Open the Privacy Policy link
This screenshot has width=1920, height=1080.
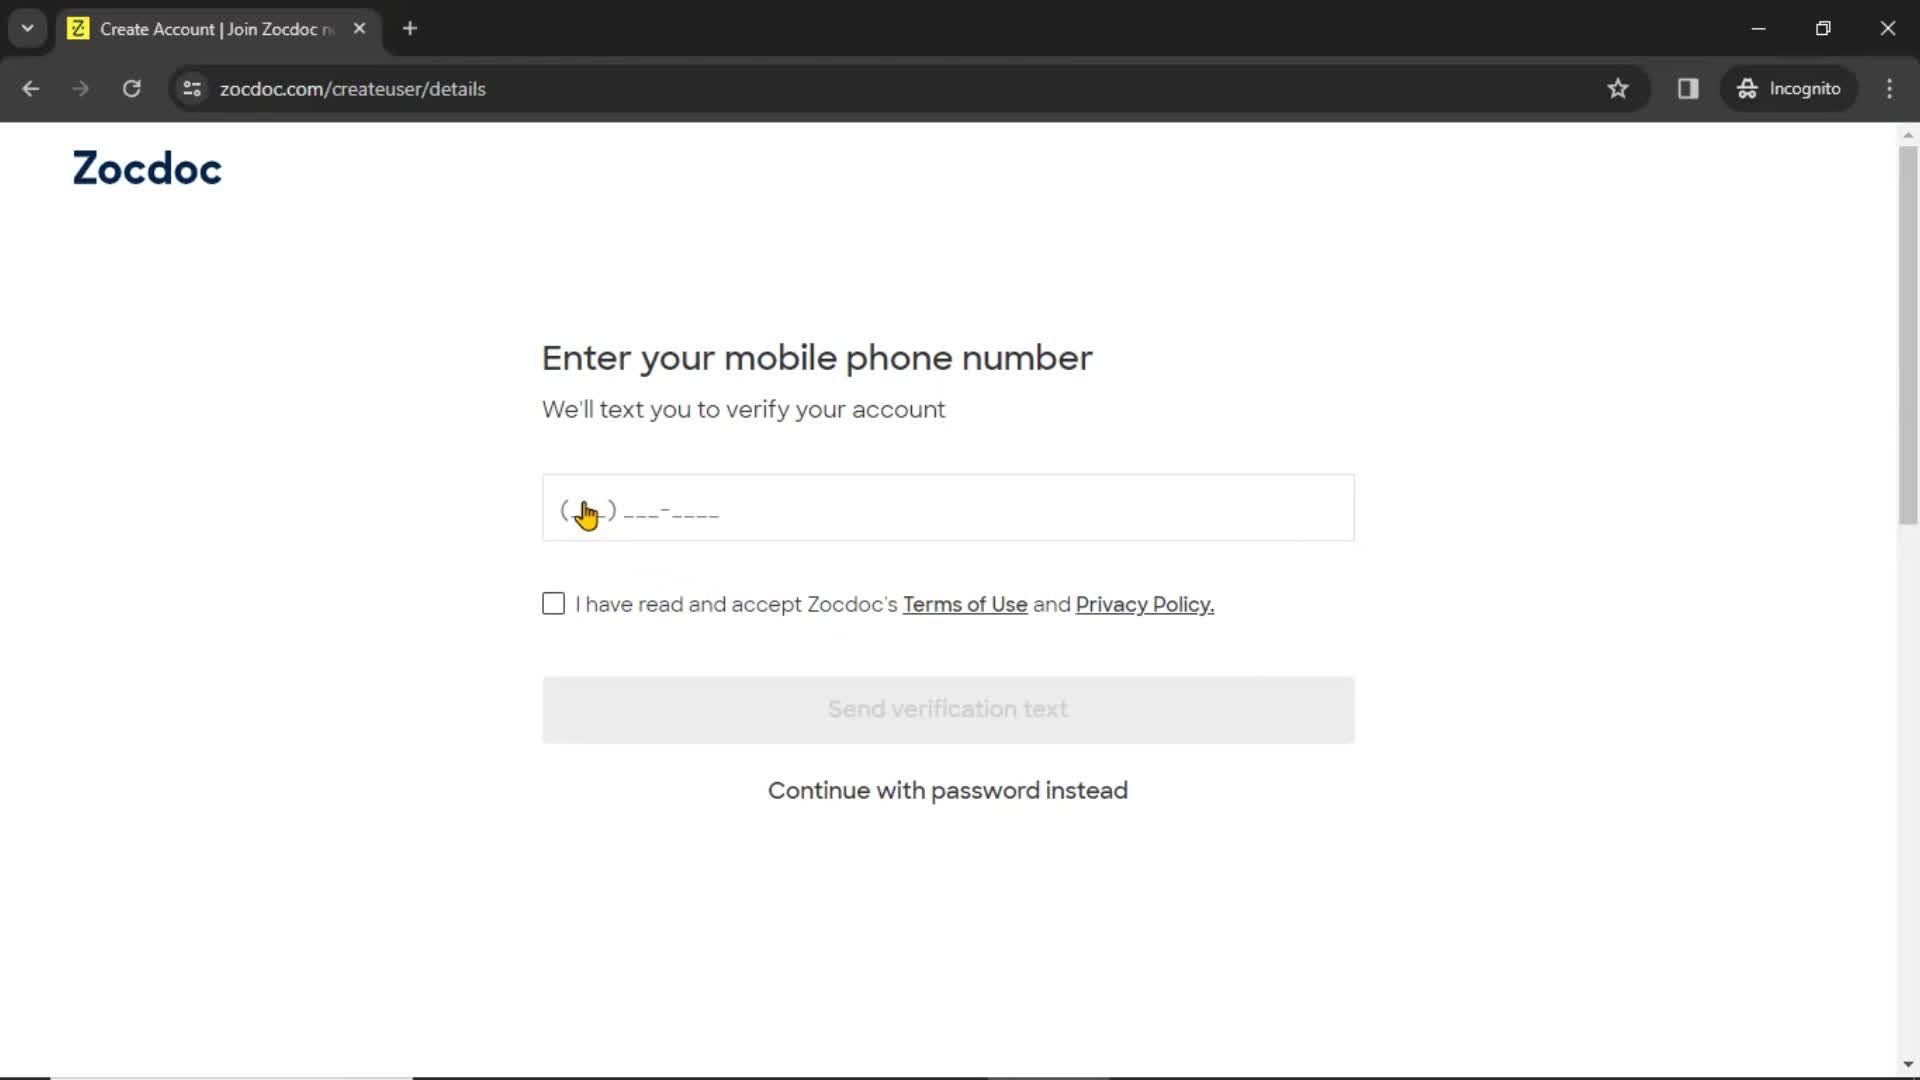[x=1145, y=605]
